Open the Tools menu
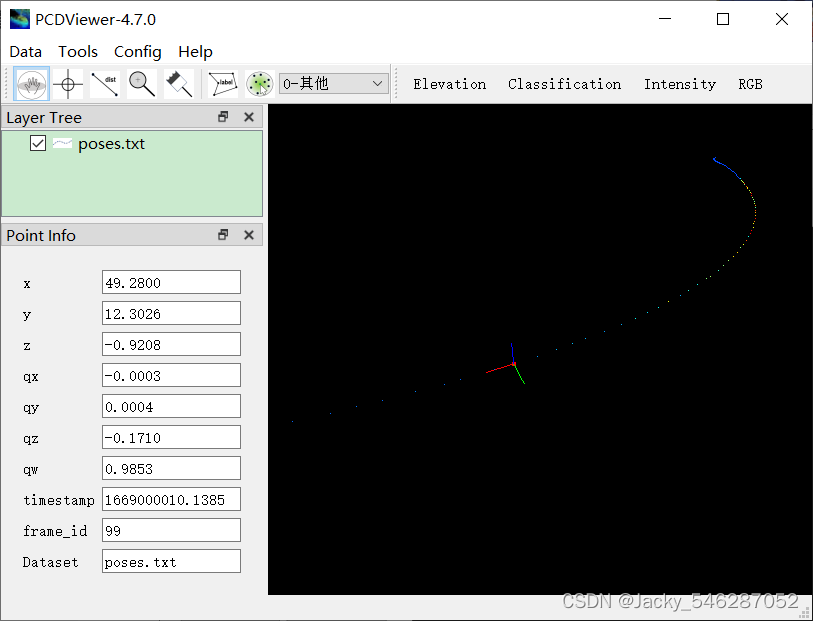Screen dimensions: 813x621 (78, 52)
